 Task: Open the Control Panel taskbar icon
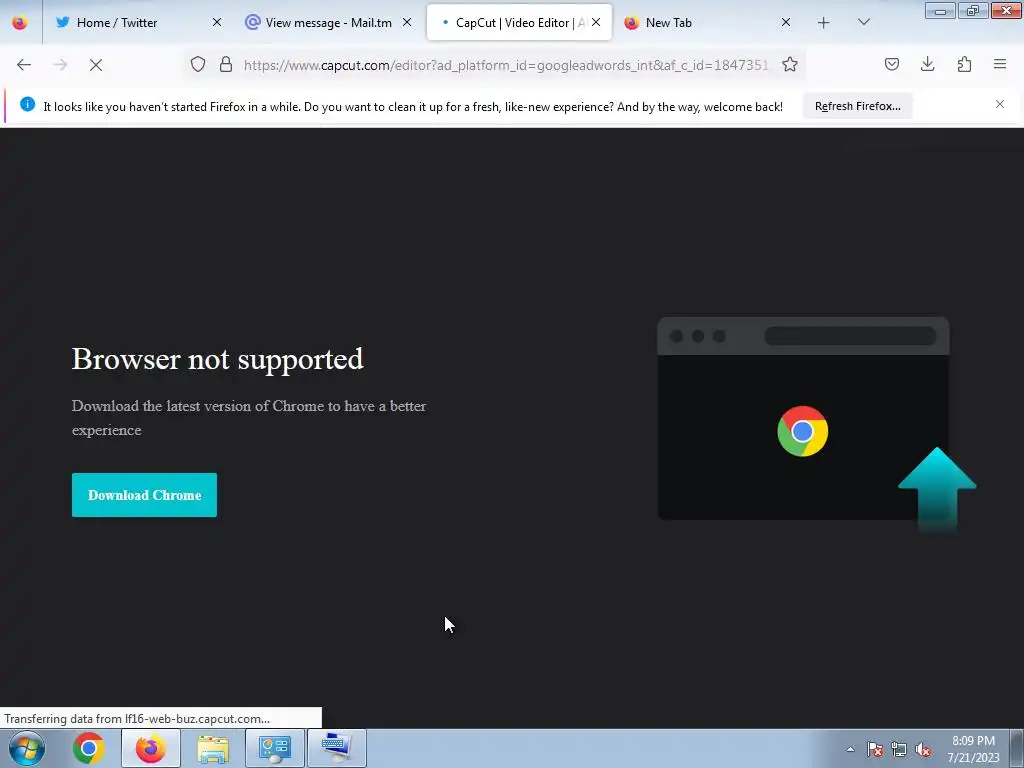(x=275, y=748)
